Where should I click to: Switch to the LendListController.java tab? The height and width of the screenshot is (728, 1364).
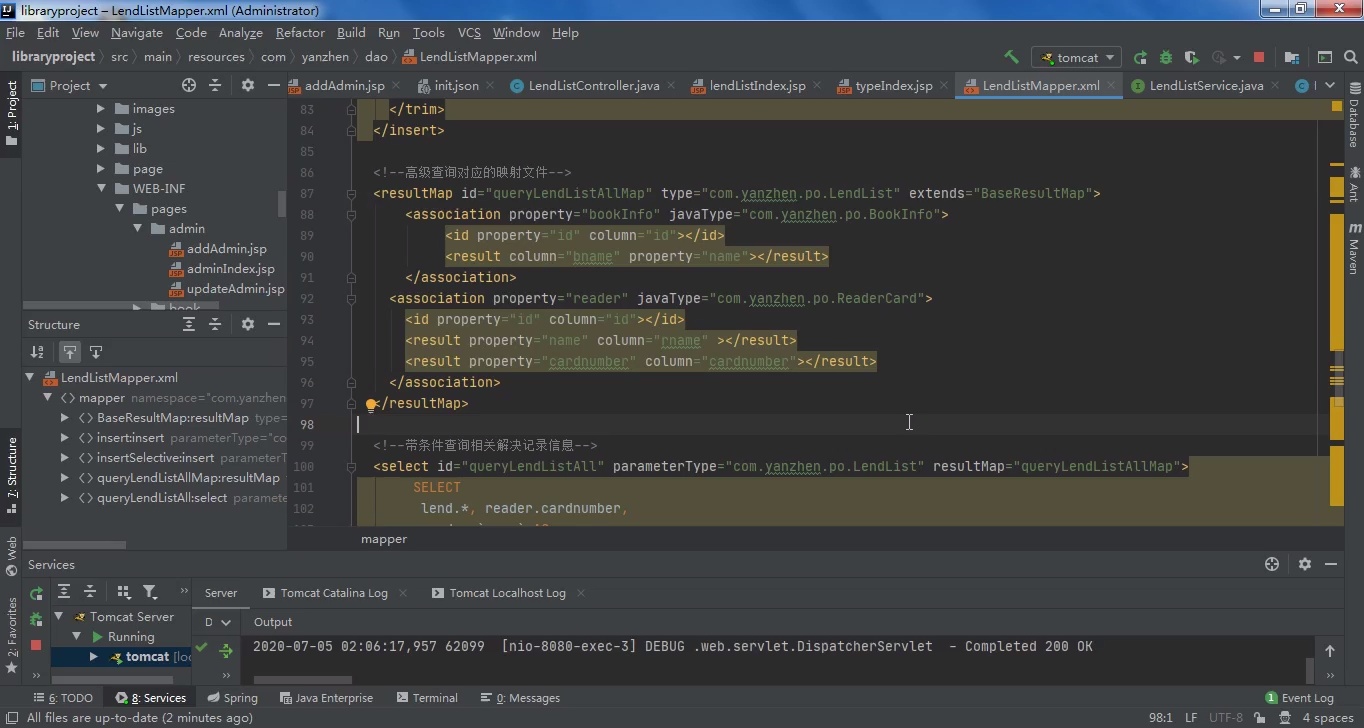(593, 85)
